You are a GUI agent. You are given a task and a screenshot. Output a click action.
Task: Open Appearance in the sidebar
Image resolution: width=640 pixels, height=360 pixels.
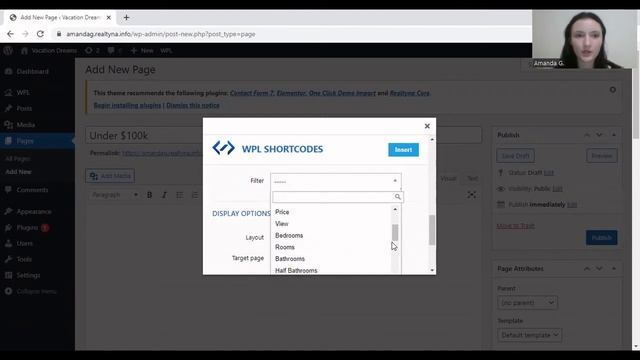33,211
